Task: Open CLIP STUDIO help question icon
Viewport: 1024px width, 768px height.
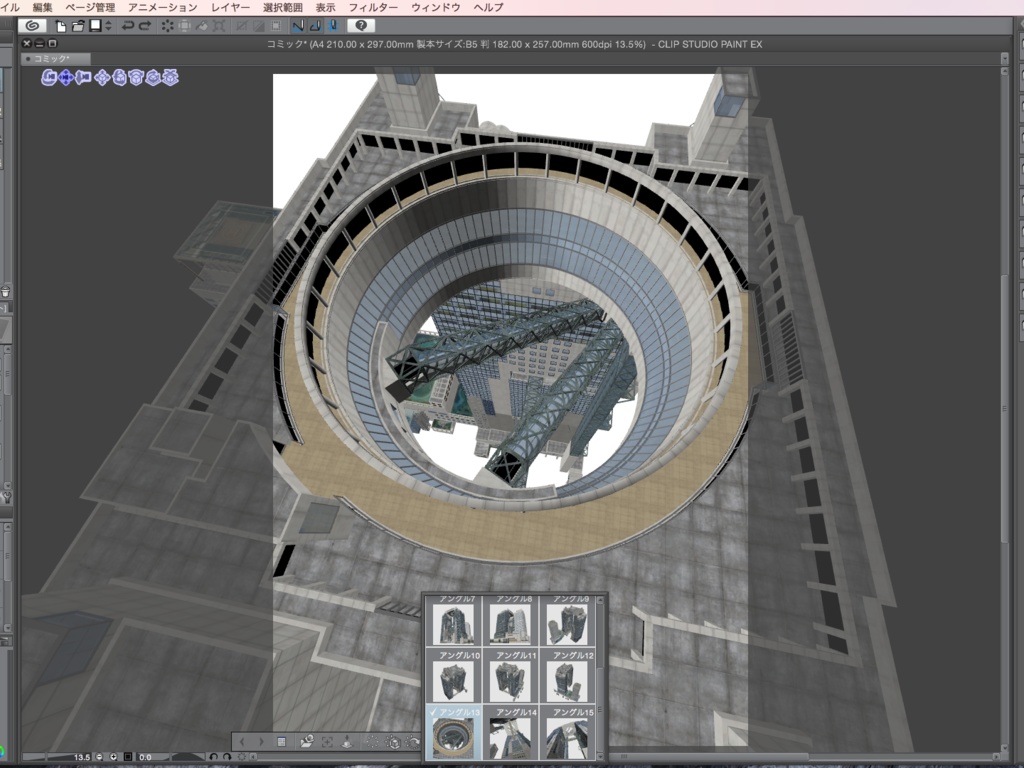Action: [361, 25]
